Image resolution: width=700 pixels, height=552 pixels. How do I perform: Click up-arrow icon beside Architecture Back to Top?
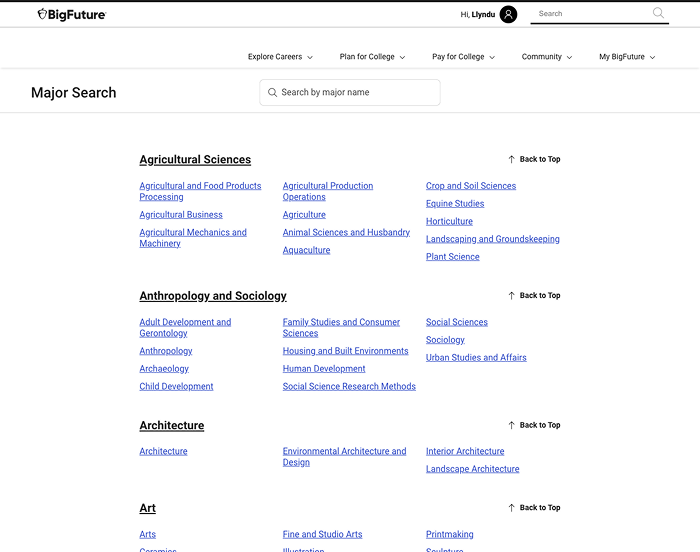tap(512, 425)
